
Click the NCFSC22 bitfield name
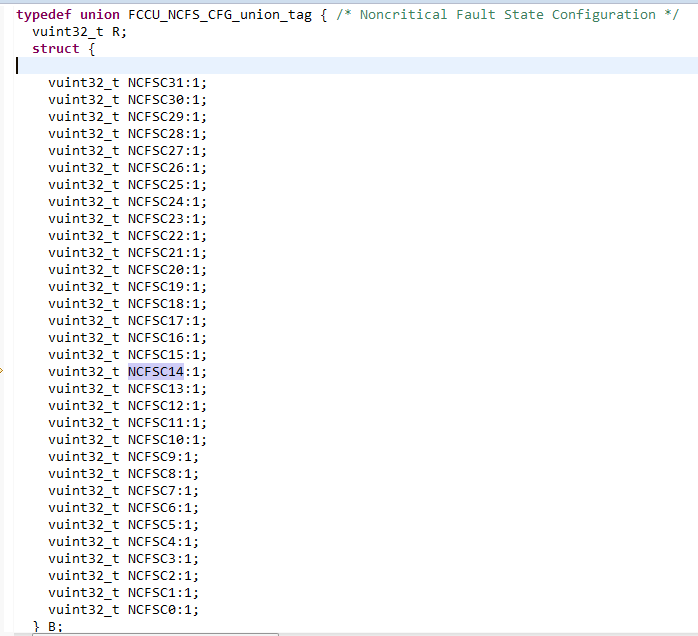pos(156,236)
